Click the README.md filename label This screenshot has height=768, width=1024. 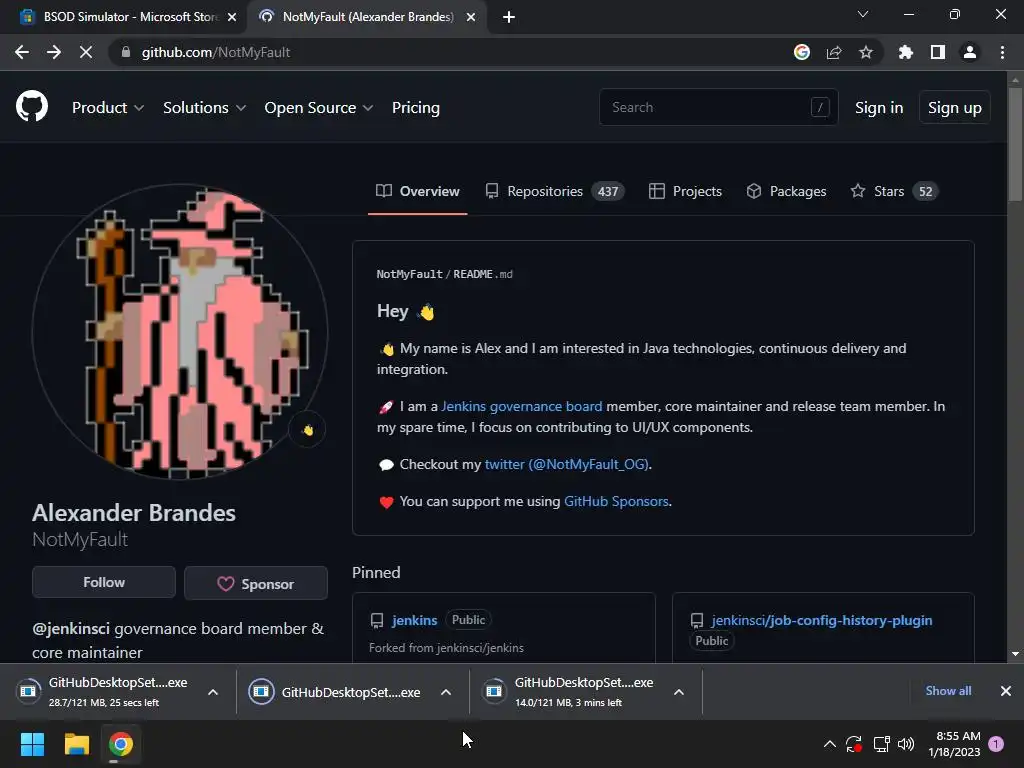[x=483, y=274]
